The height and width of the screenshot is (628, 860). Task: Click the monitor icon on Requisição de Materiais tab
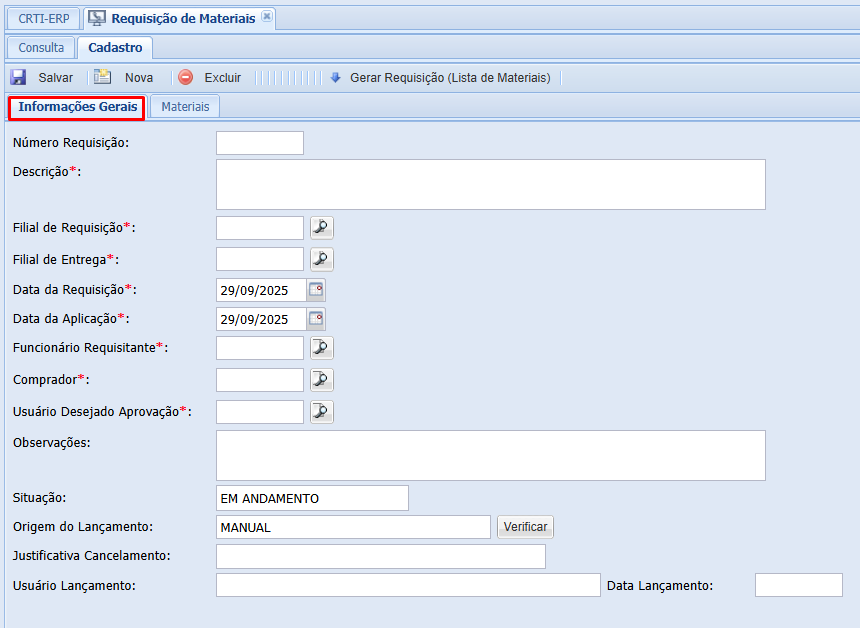(x=97, y=18)
